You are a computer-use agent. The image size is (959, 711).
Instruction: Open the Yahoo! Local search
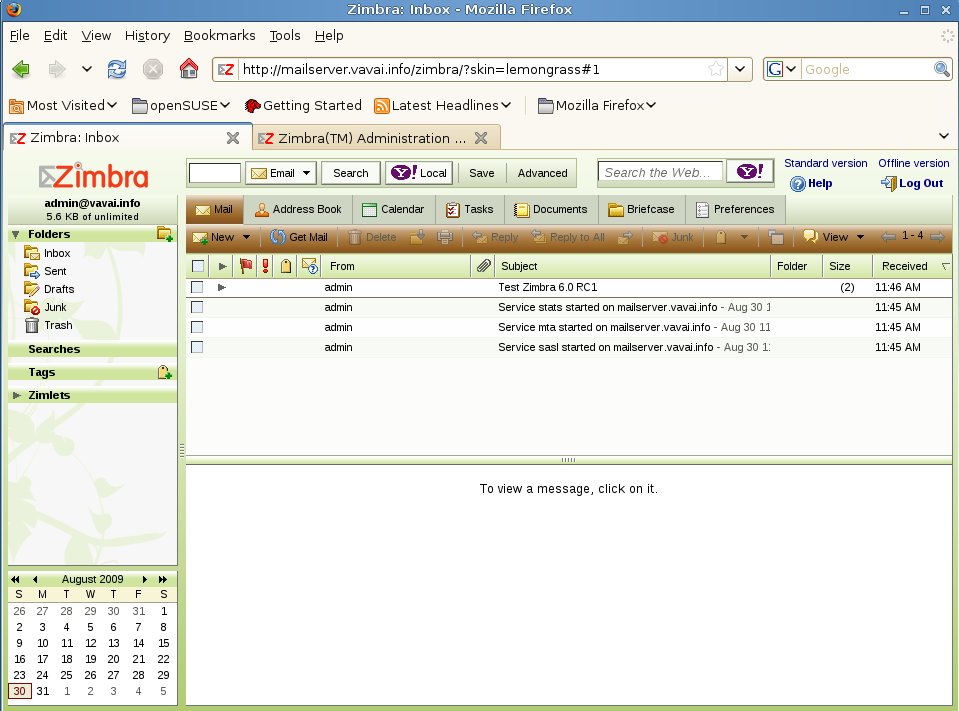(419, 172)
